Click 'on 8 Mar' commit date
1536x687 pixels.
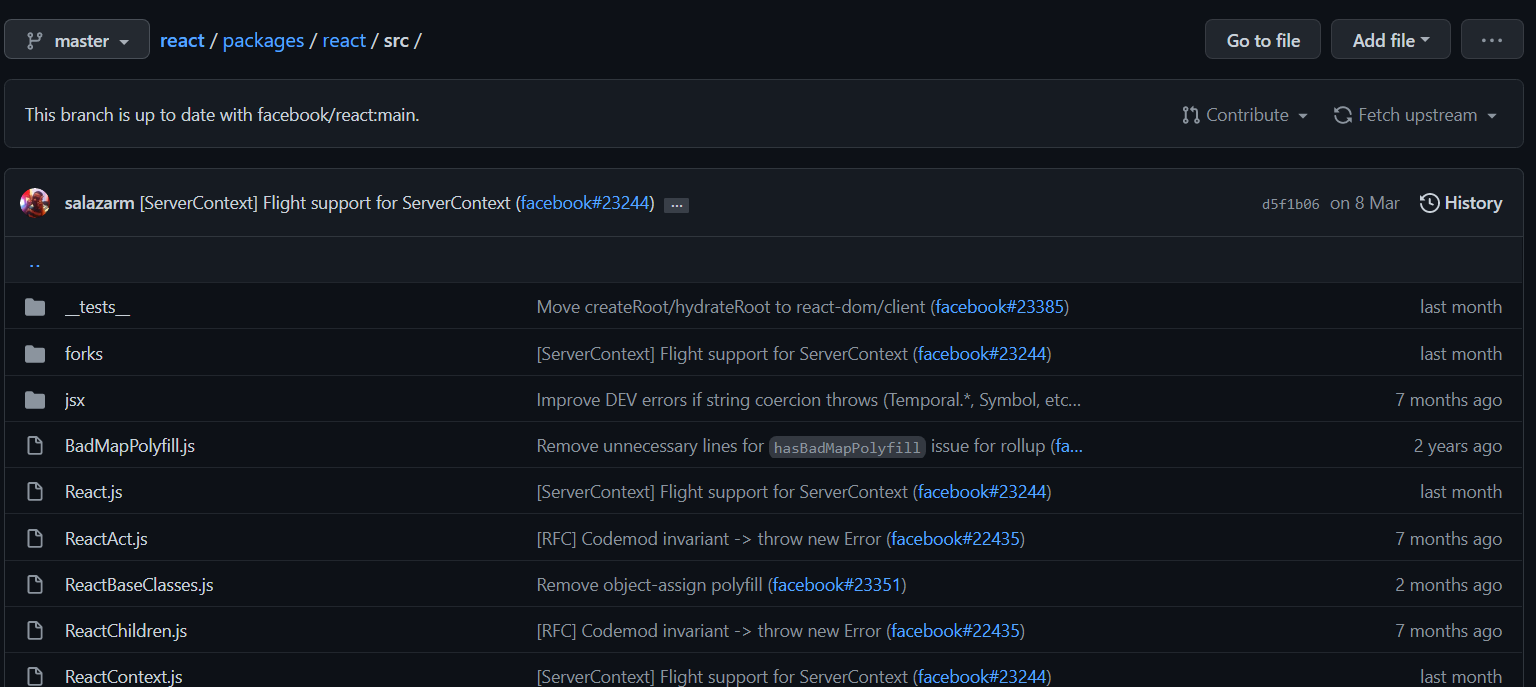coord(1364,203)
